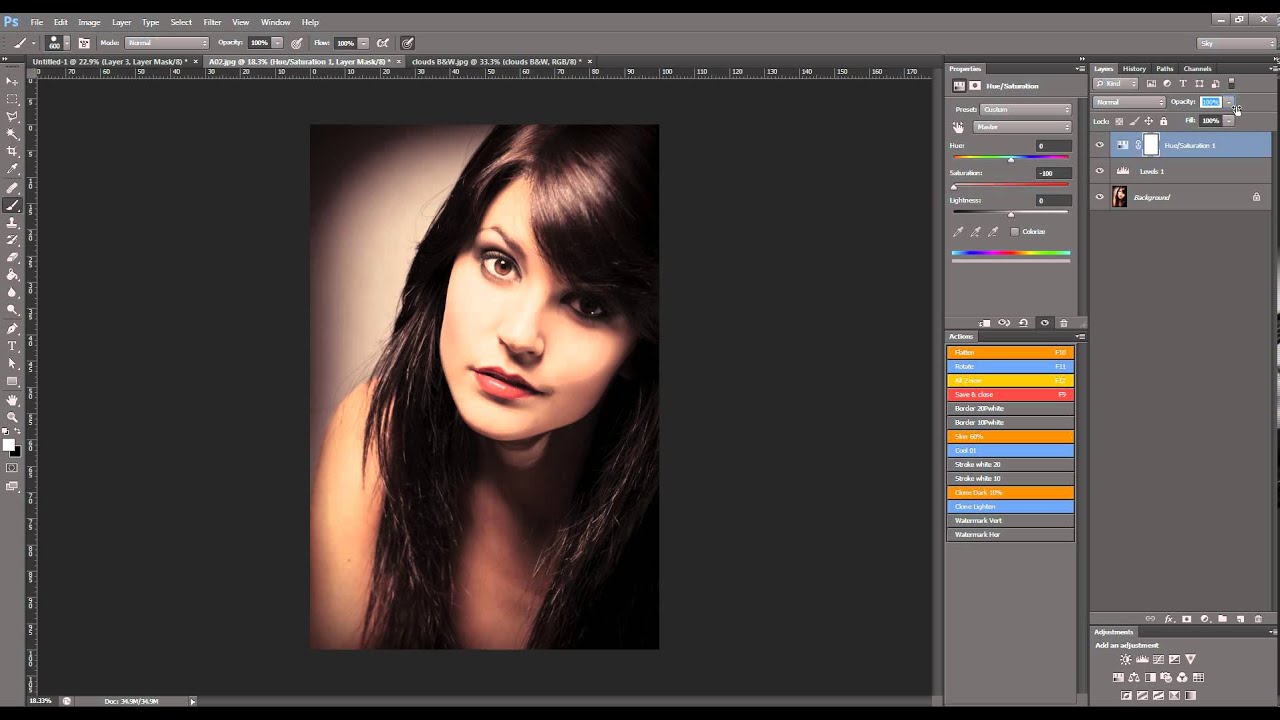Run the Watermark Vert action
Viewport: 1280px width, 720px height.
click(1010, 520)
